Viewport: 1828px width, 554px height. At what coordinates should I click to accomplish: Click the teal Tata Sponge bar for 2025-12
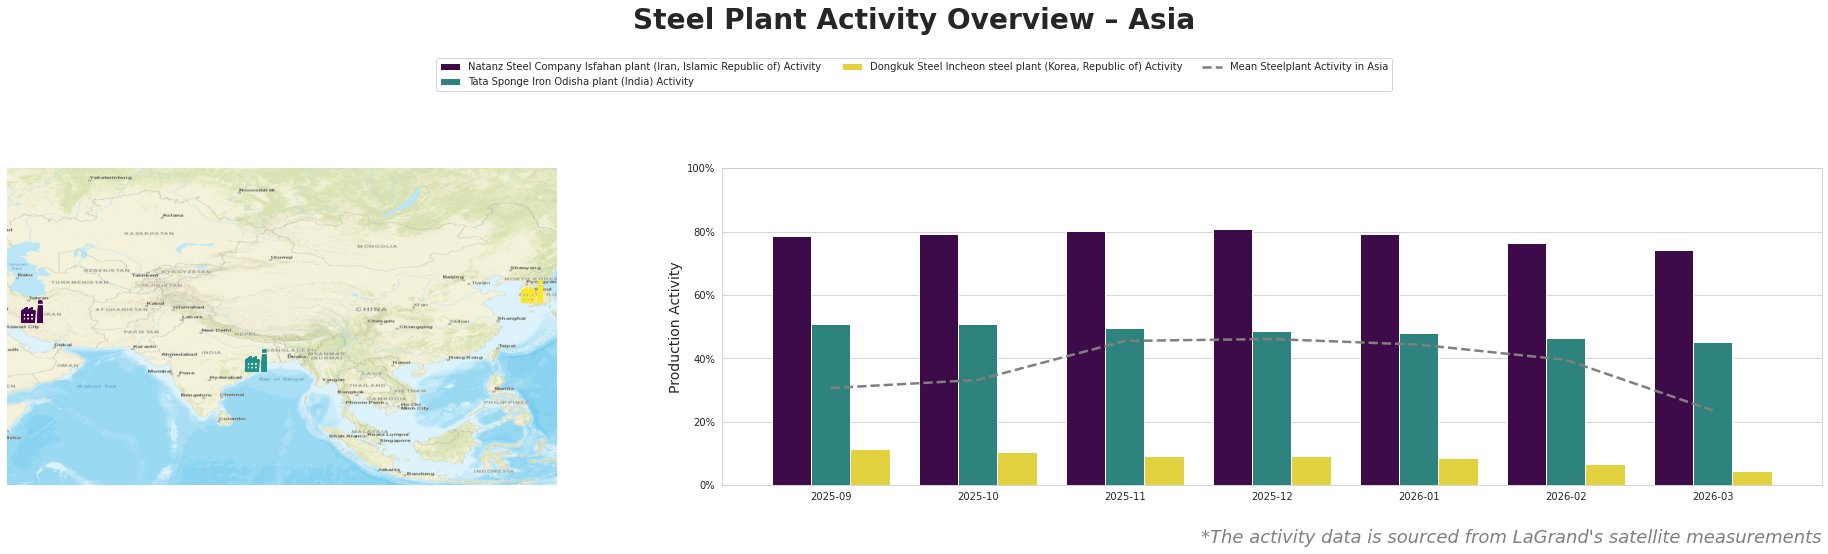pyautogui.click(x=1272, y=408)
